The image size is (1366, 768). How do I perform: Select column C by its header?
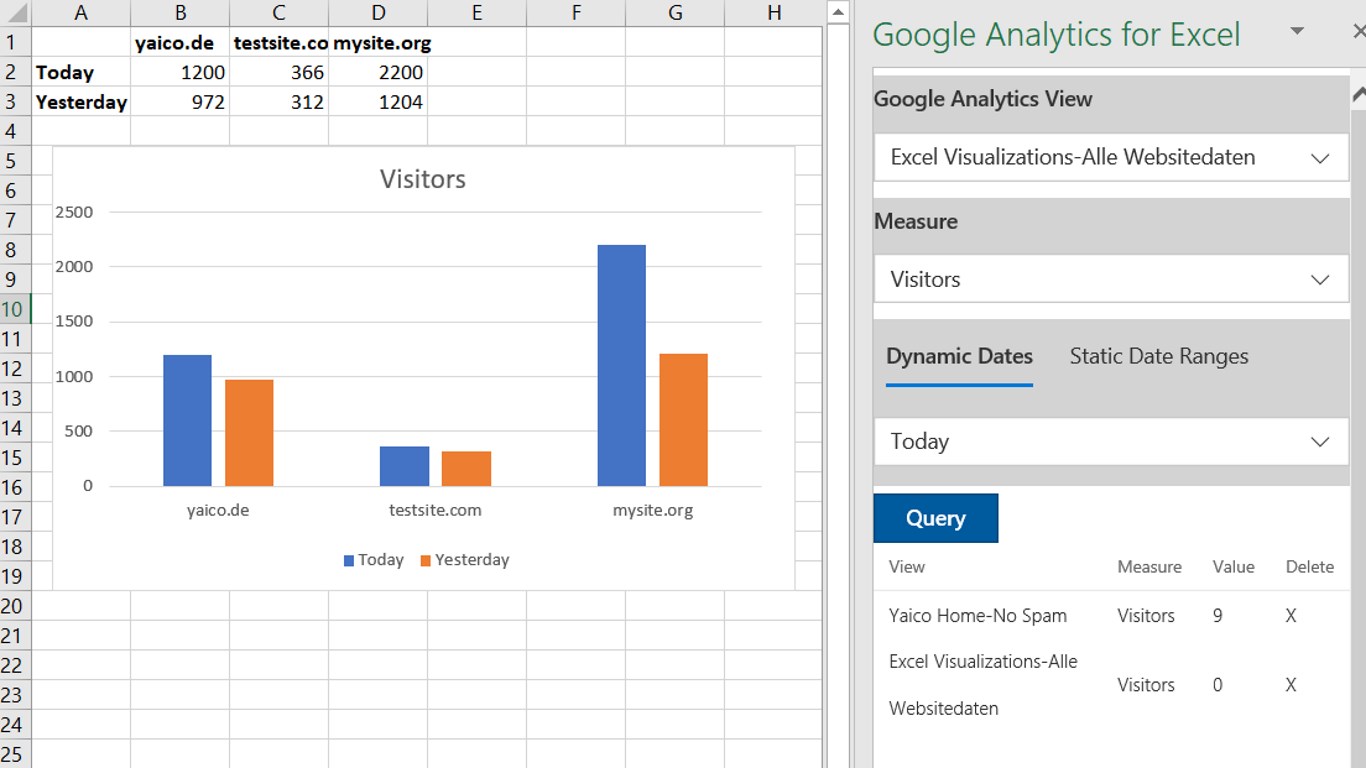(279, 13)
